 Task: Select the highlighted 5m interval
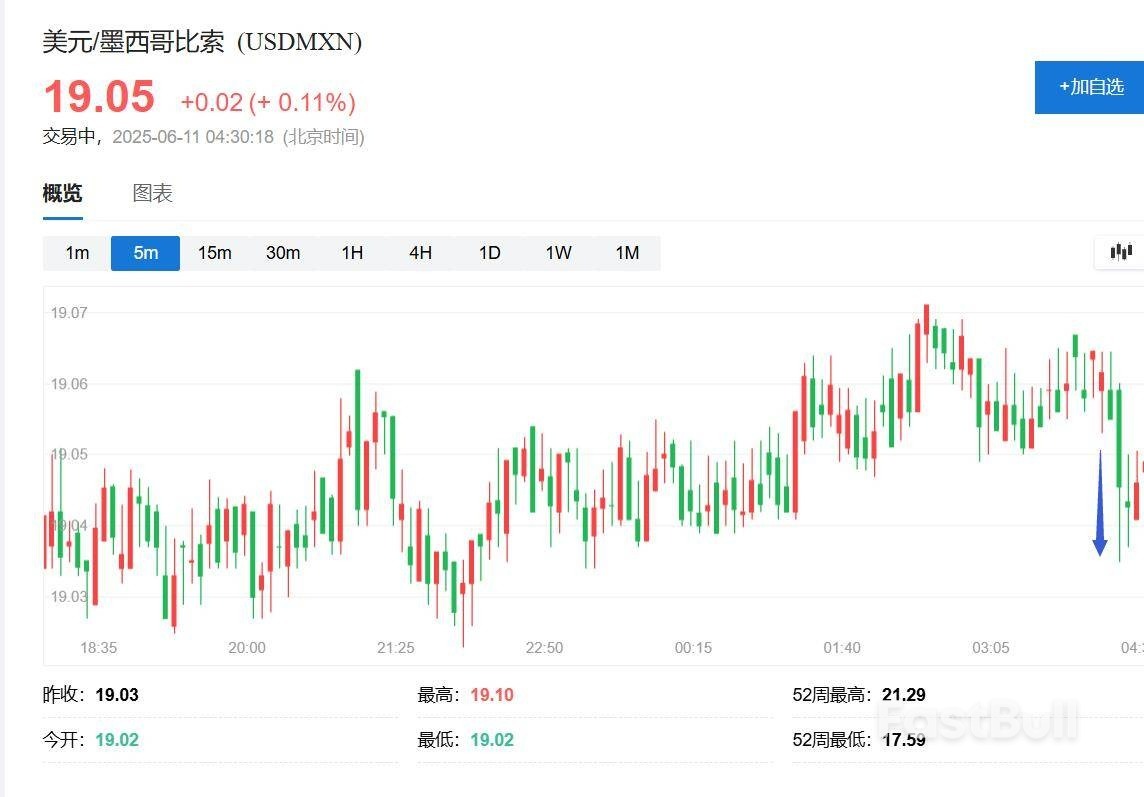tap(146, 253)
